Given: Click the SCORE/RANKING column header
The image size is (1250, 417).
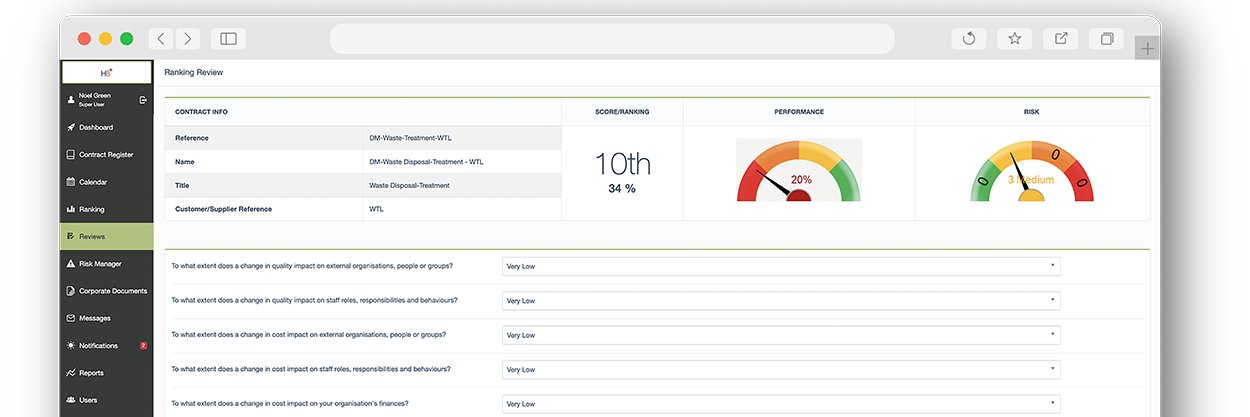Looking at the screenshot, I should pos(622,112).
